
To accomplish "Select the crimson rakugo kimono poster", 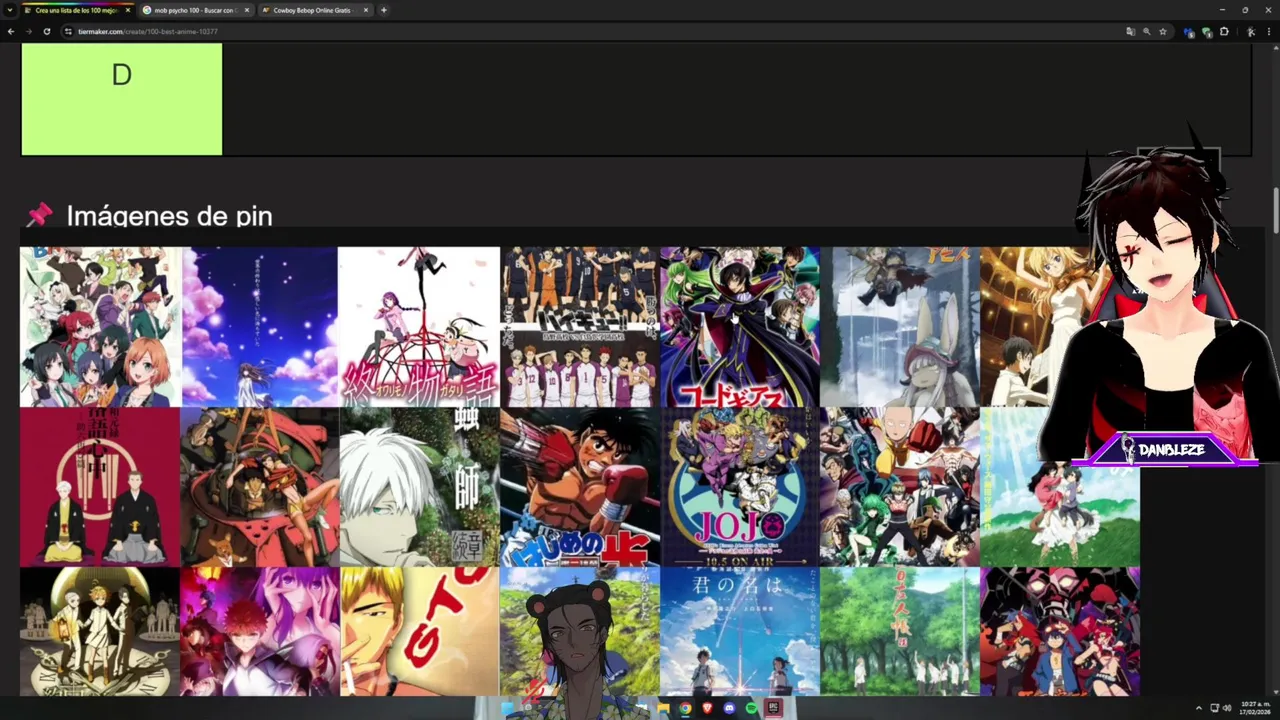I will point(100,487).
